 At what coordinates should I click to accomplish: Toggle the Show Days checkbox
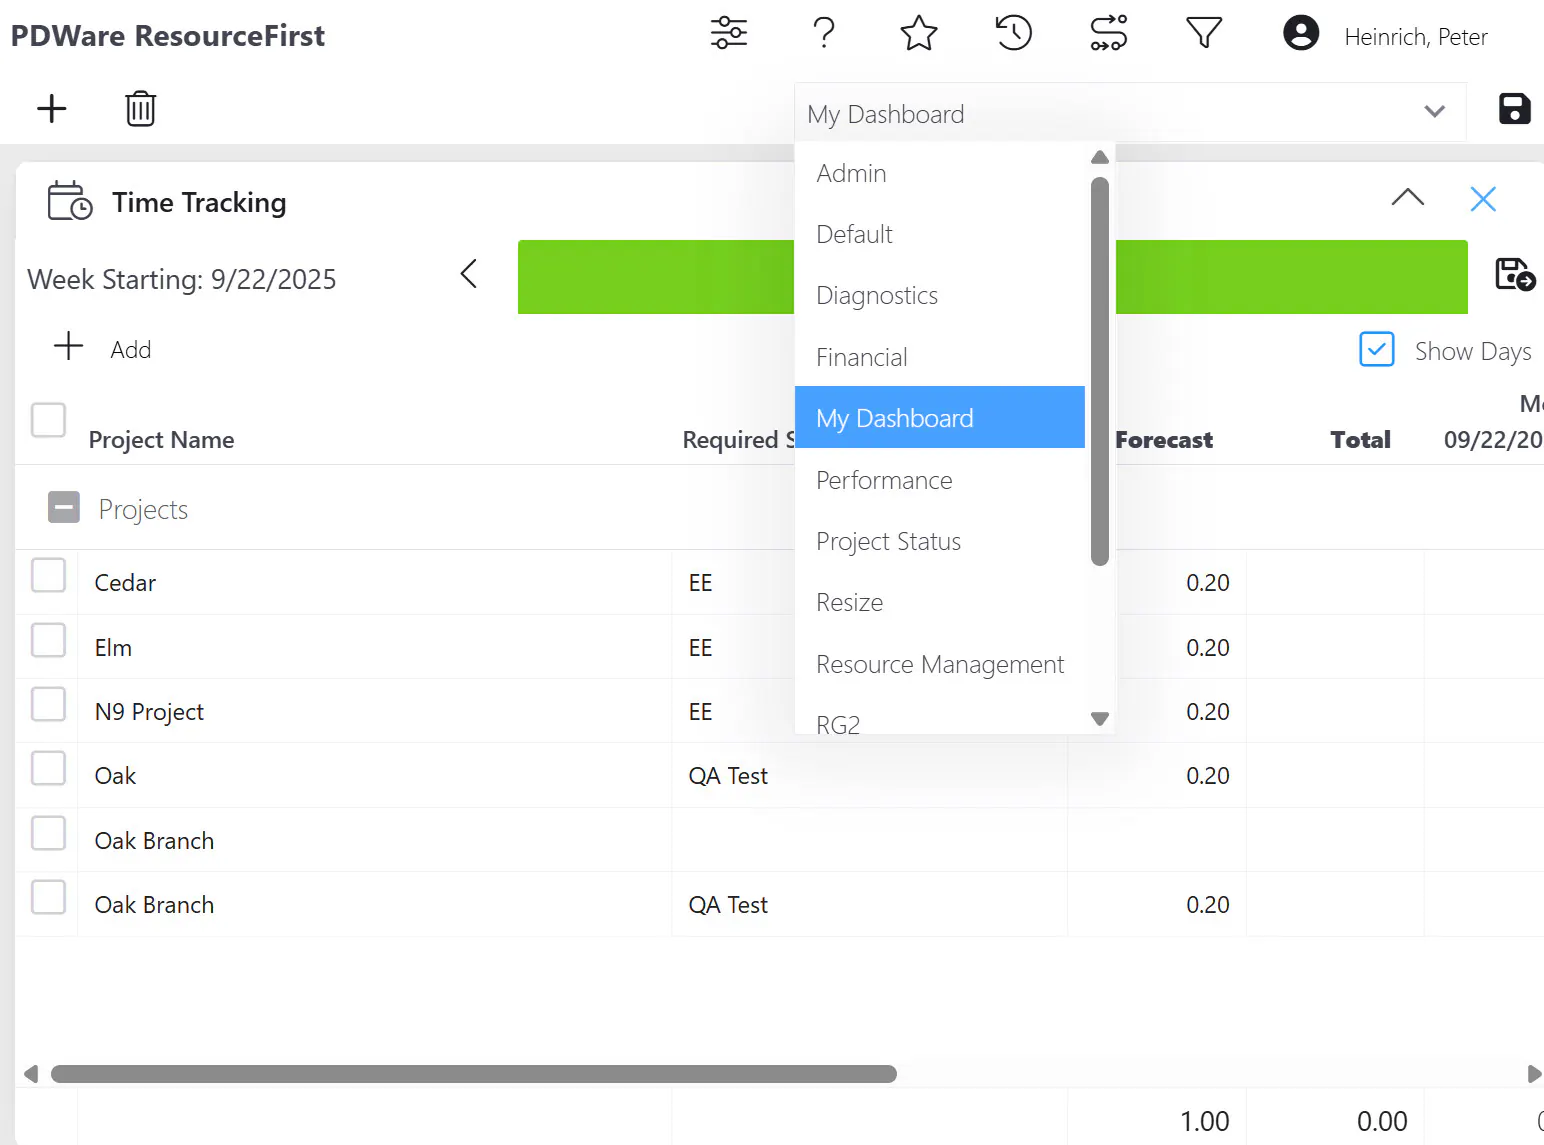[1377, 349]
